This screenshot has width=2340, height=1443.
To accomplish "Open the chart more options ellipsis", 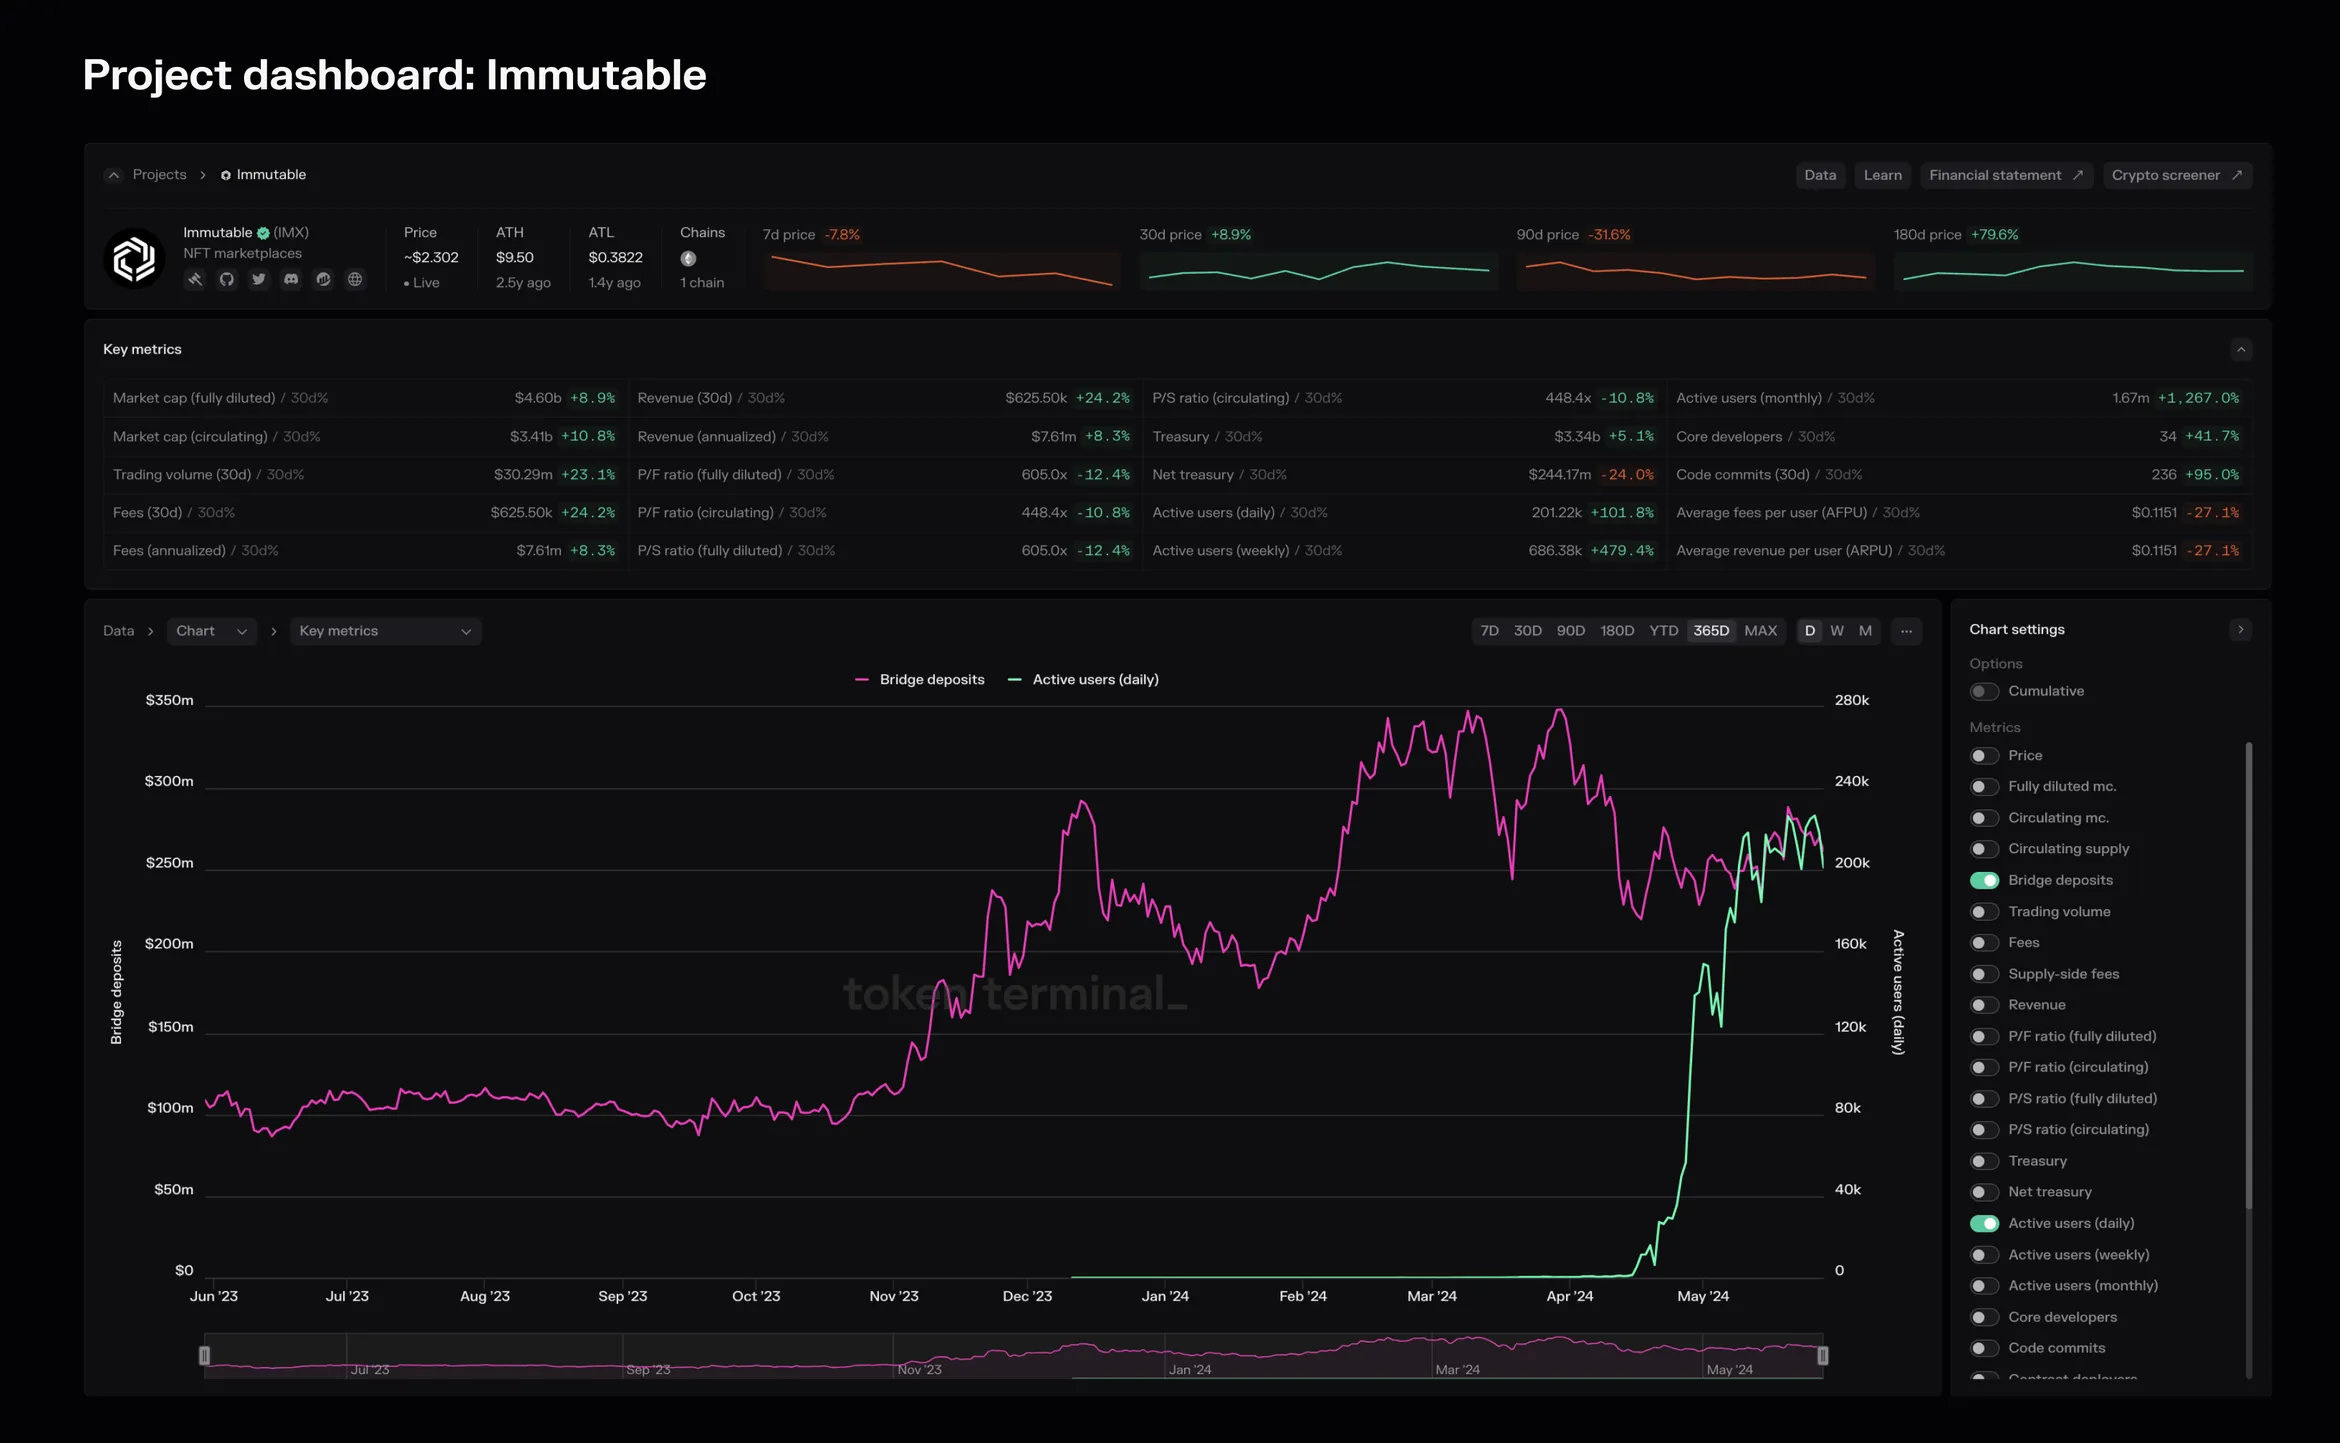I will 1906,631.
